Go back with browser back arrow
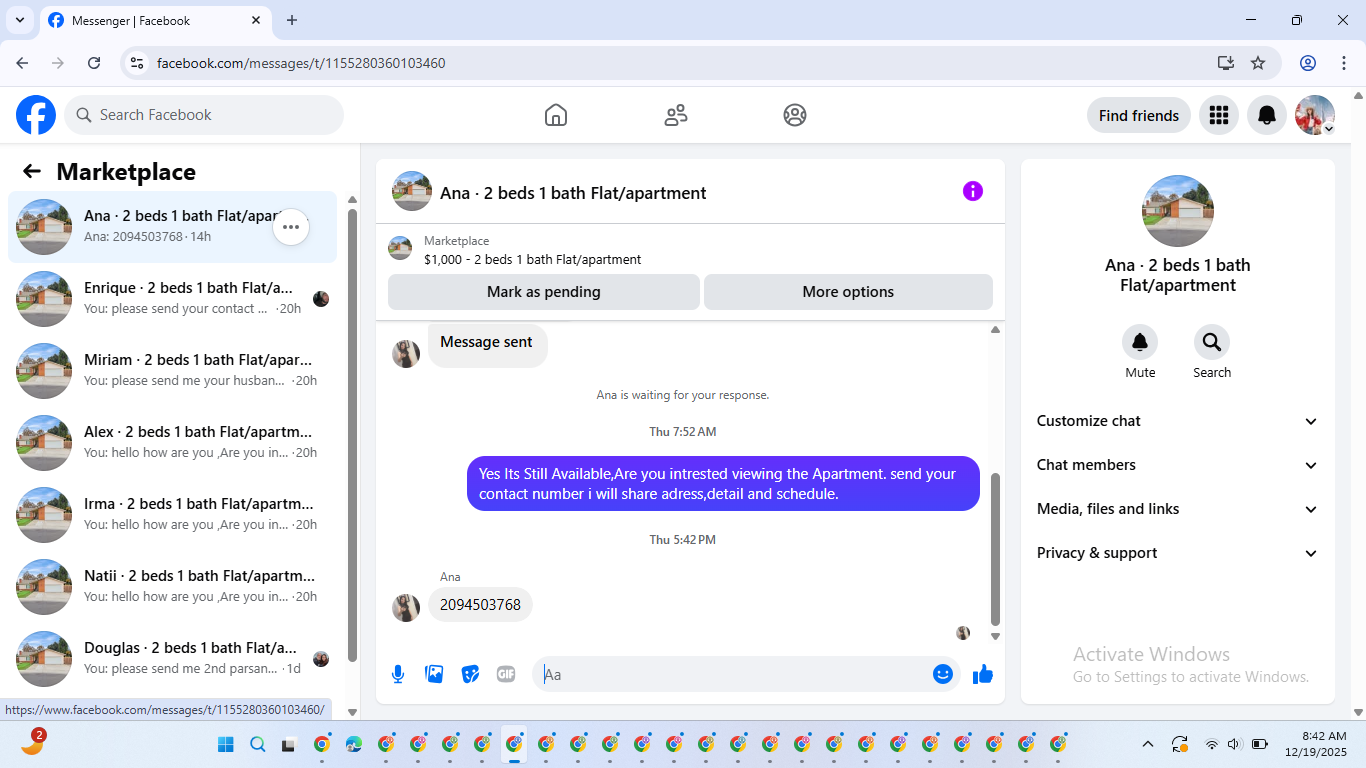The width and height of the screenshot is (1366, 768). coord(22,63)
